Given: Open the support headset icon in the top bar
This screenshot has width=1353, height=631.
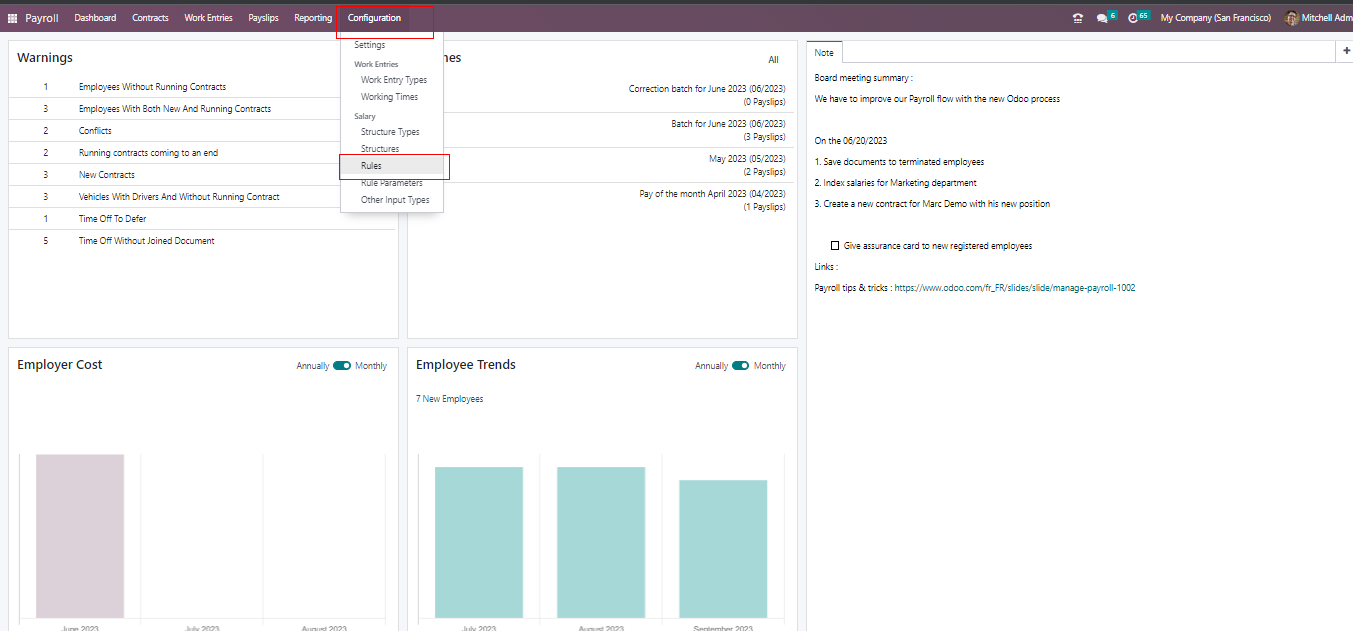Looking at the screenshot, I should click(x=1077, y=18).
